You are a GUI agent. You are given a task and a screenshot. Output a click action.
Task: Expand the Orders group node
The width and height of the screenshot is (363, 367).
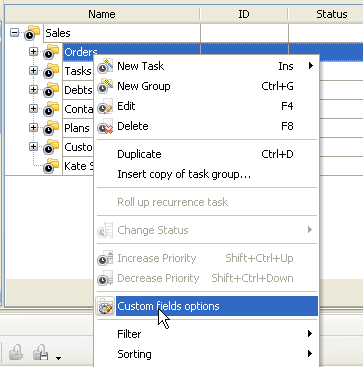click(33, 52)
